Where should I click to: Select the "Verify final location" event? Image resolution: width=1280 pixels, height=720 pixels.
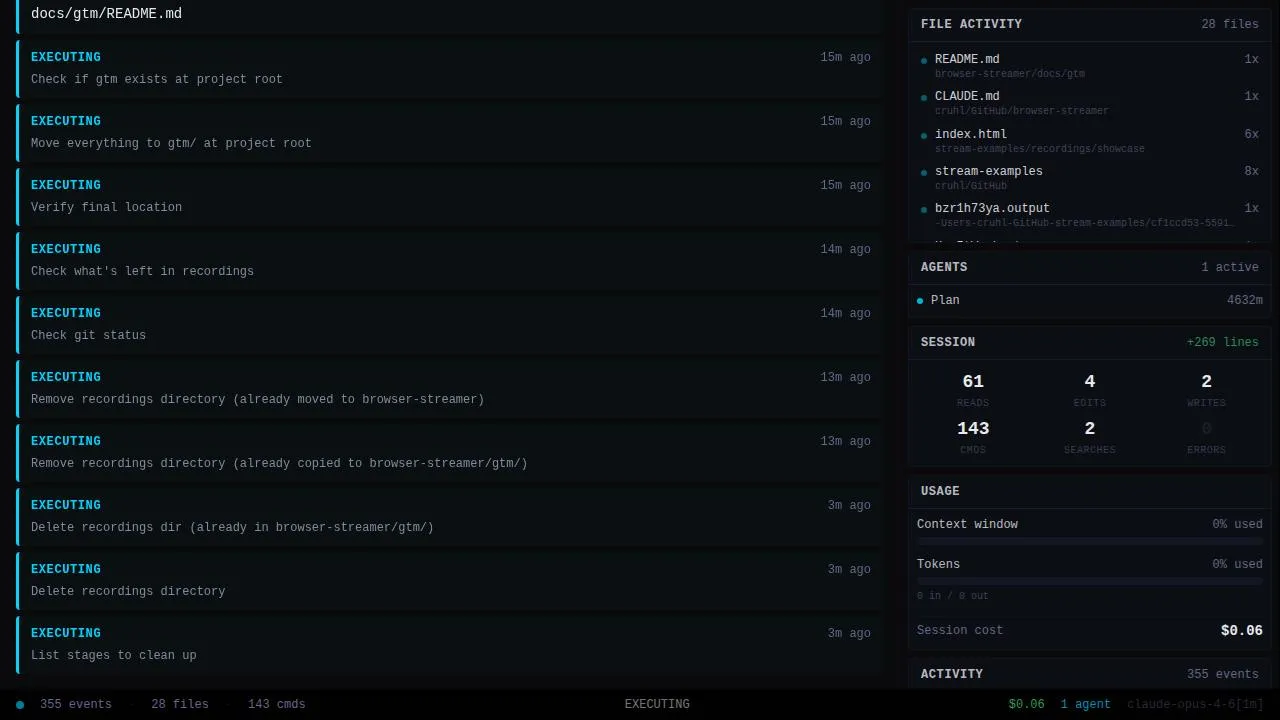click(x=449, y=196)
